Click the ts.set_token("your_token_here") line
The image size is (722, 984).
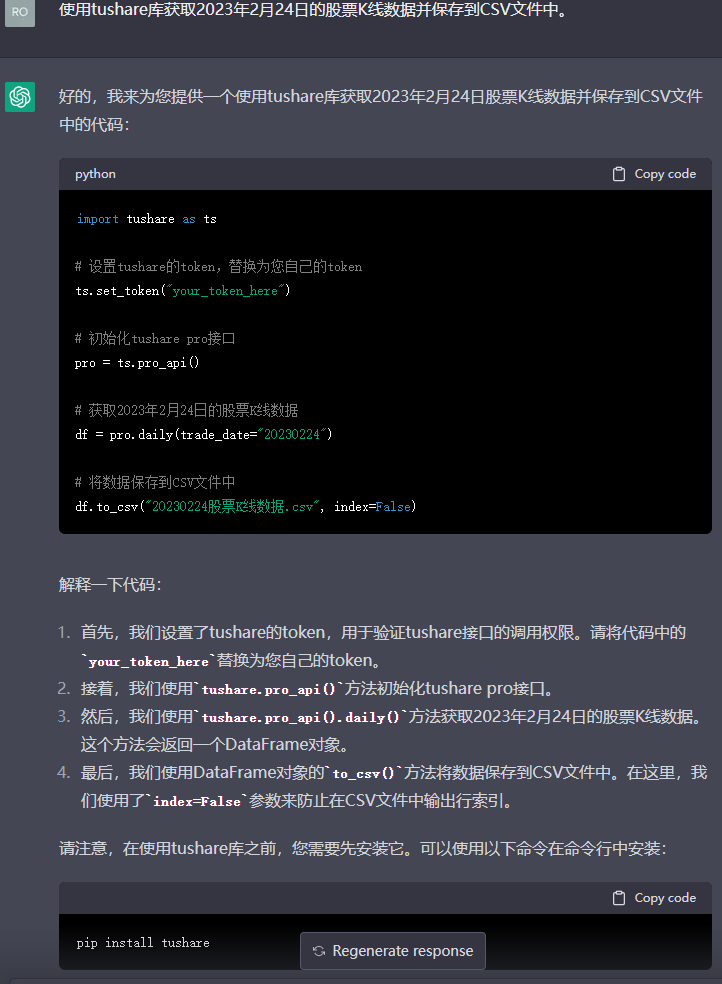[183, 291]
